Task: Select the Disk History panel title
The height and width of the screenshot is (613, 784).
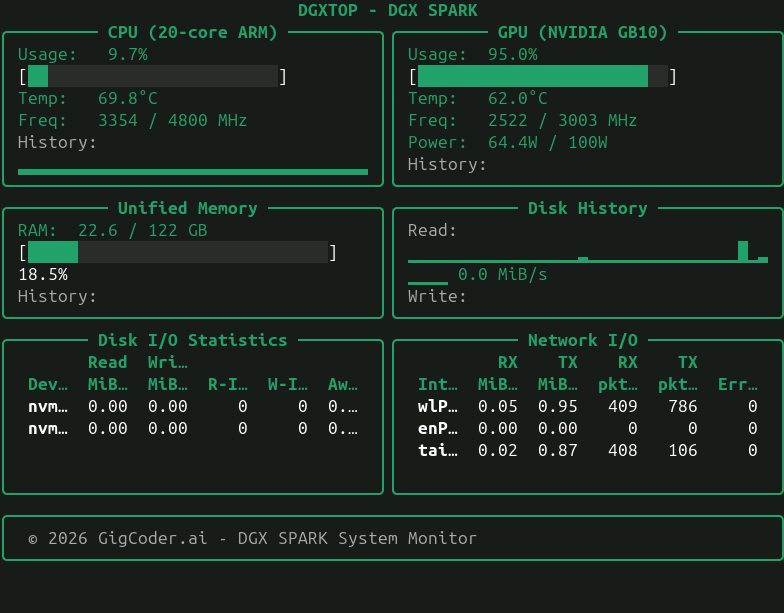Action: point(588,208)
